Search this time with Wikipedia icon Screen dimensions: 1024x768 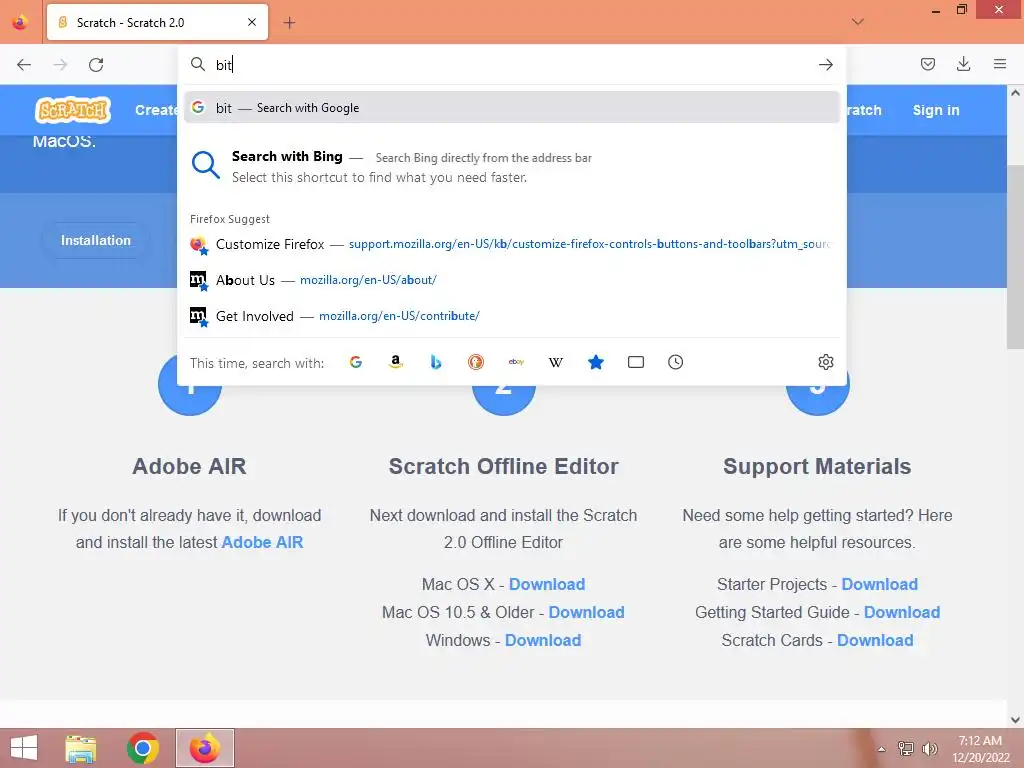click(556, 362)
